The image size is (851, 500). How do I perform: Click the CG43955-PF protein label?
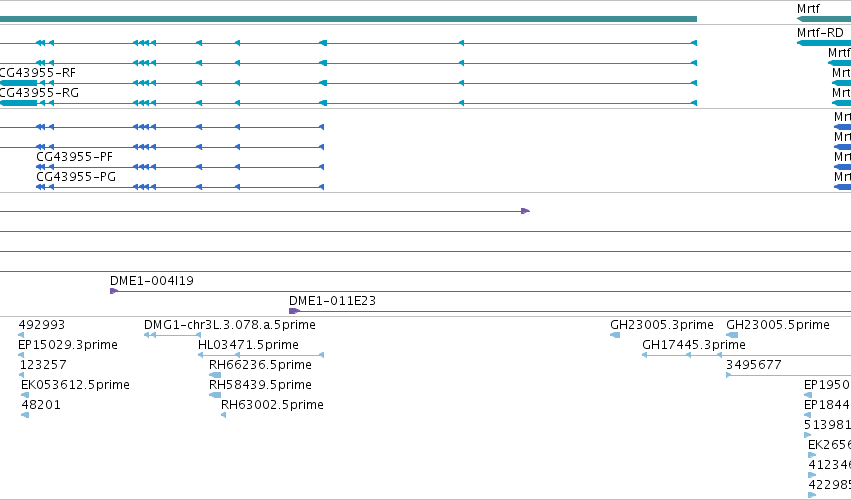coord(74,157)
